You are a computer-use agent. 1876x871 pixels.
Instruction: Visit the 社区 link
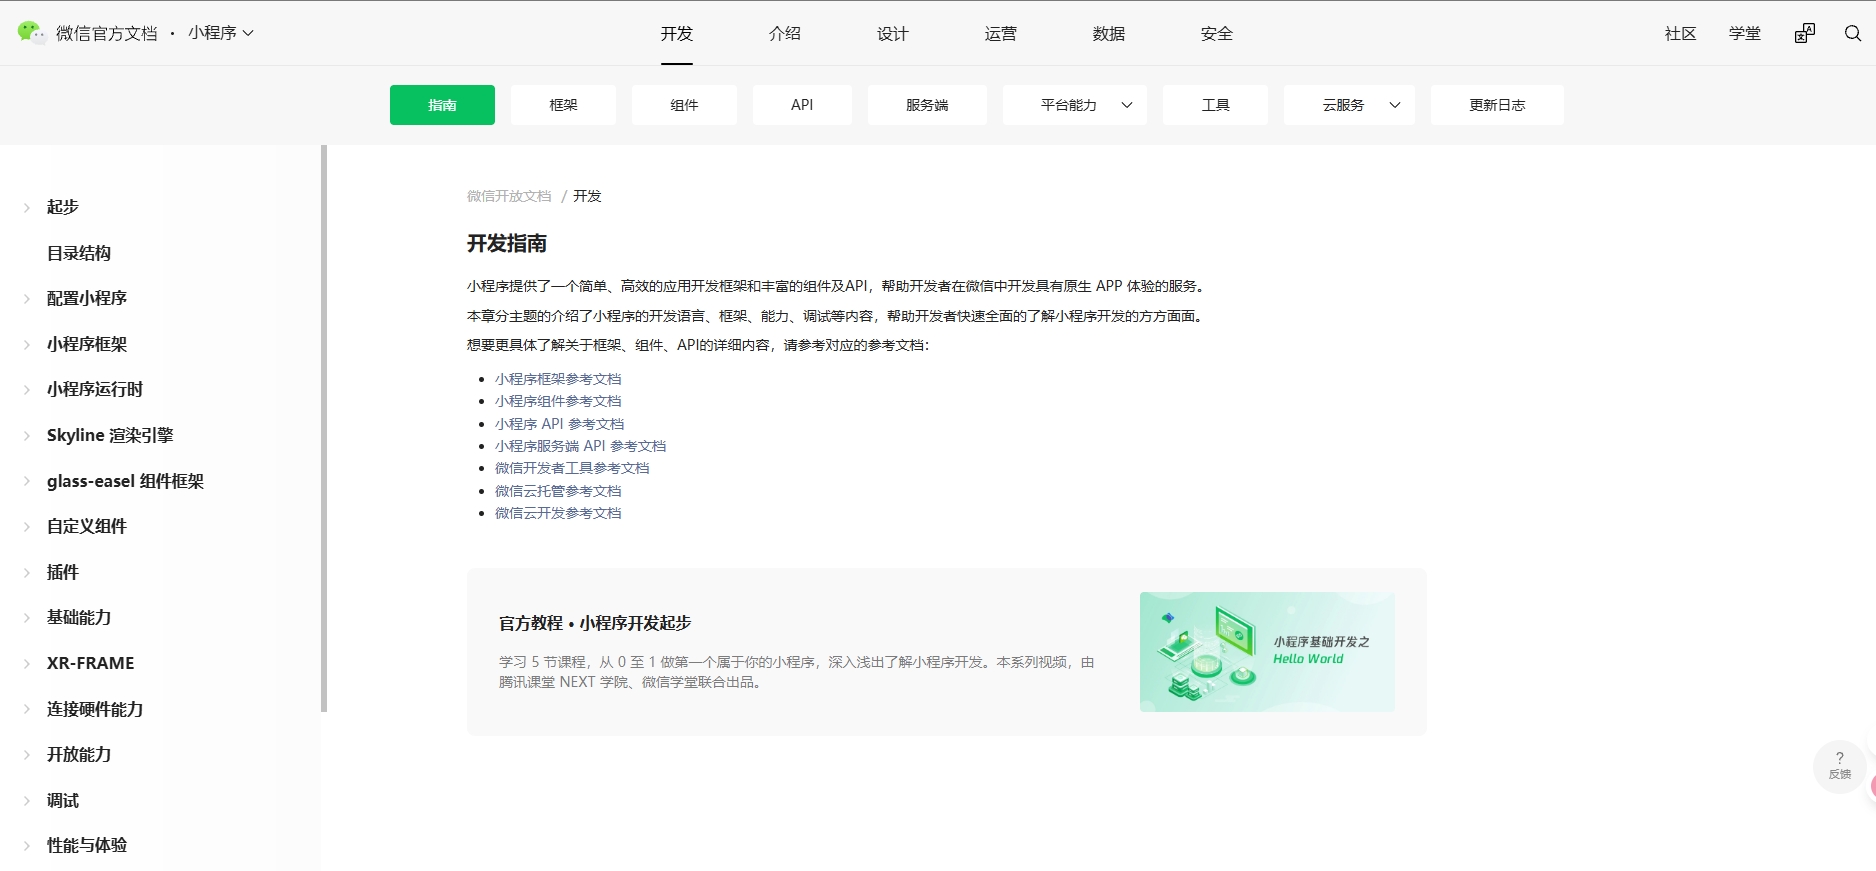click(1680, 34)
